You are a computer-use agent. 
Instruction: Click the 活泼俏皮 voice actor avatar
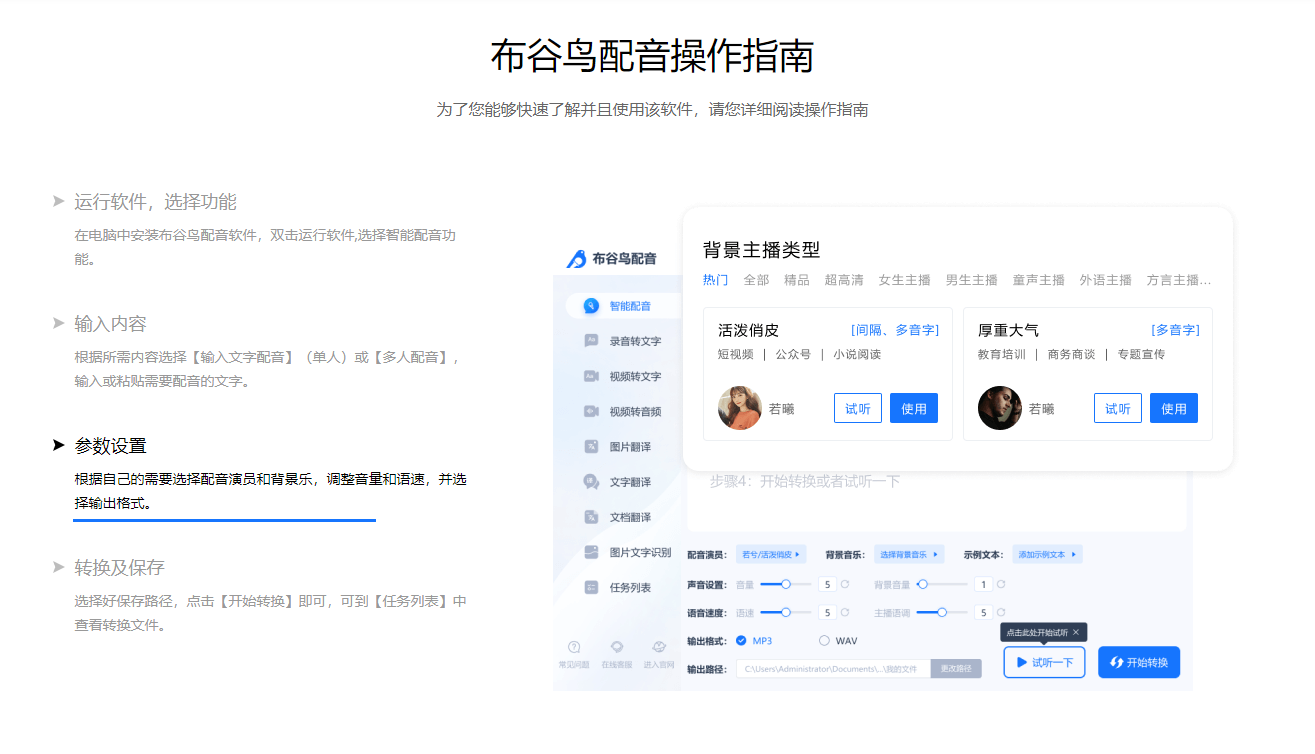740,408
